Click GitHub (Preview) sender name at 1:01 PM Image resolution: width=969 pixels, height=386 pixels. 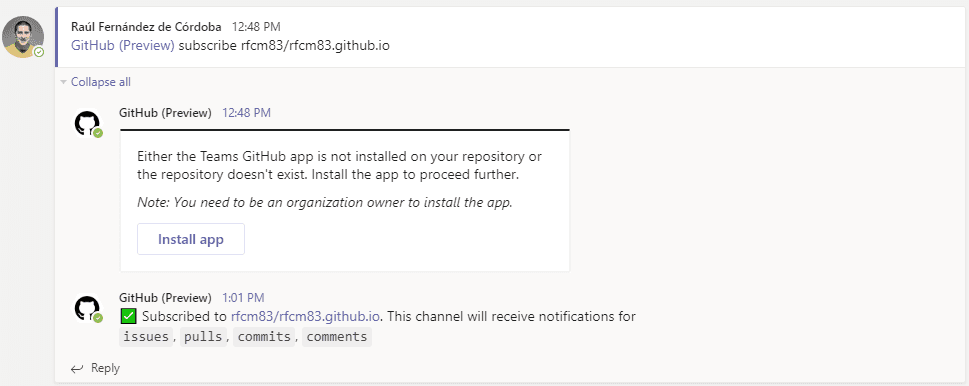point(165,297)
